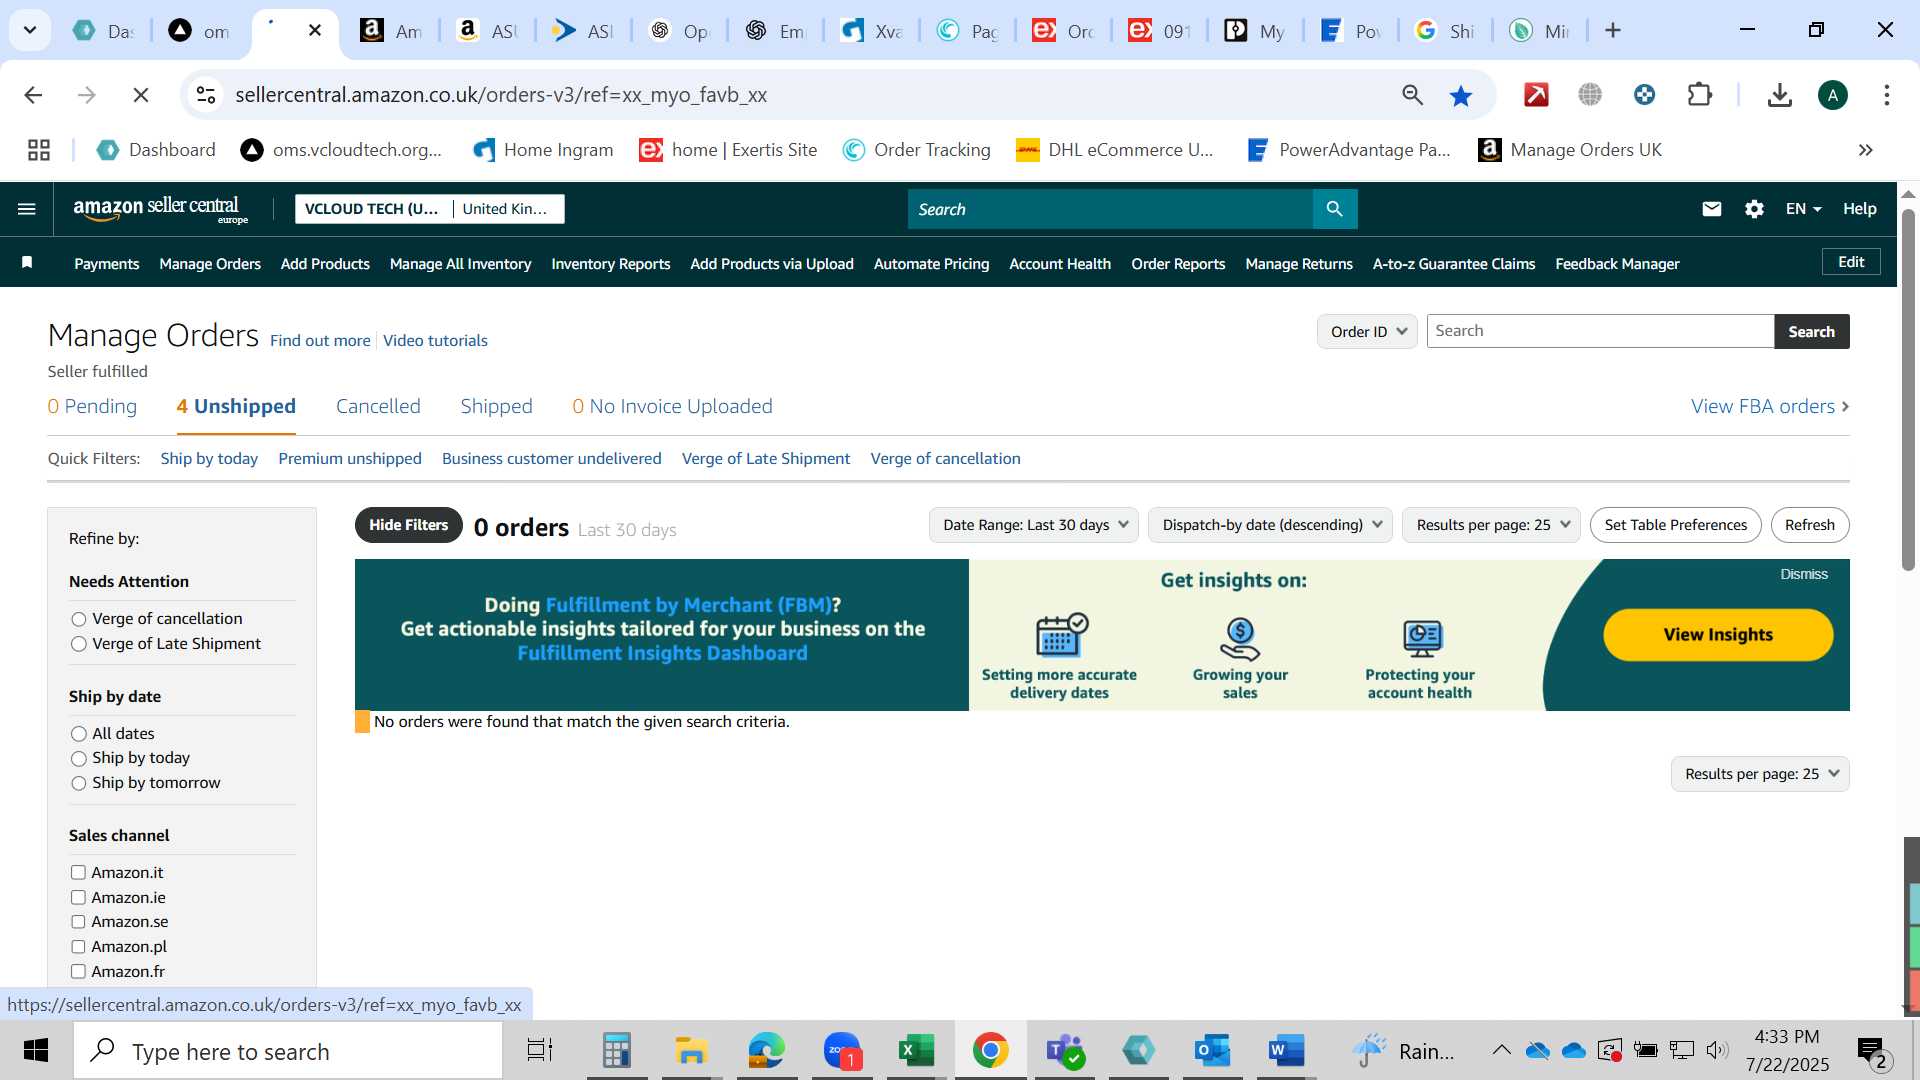The image size is (1920, 1080).
Task: Go back with the browser back arrow
Action: pos(33,95)
